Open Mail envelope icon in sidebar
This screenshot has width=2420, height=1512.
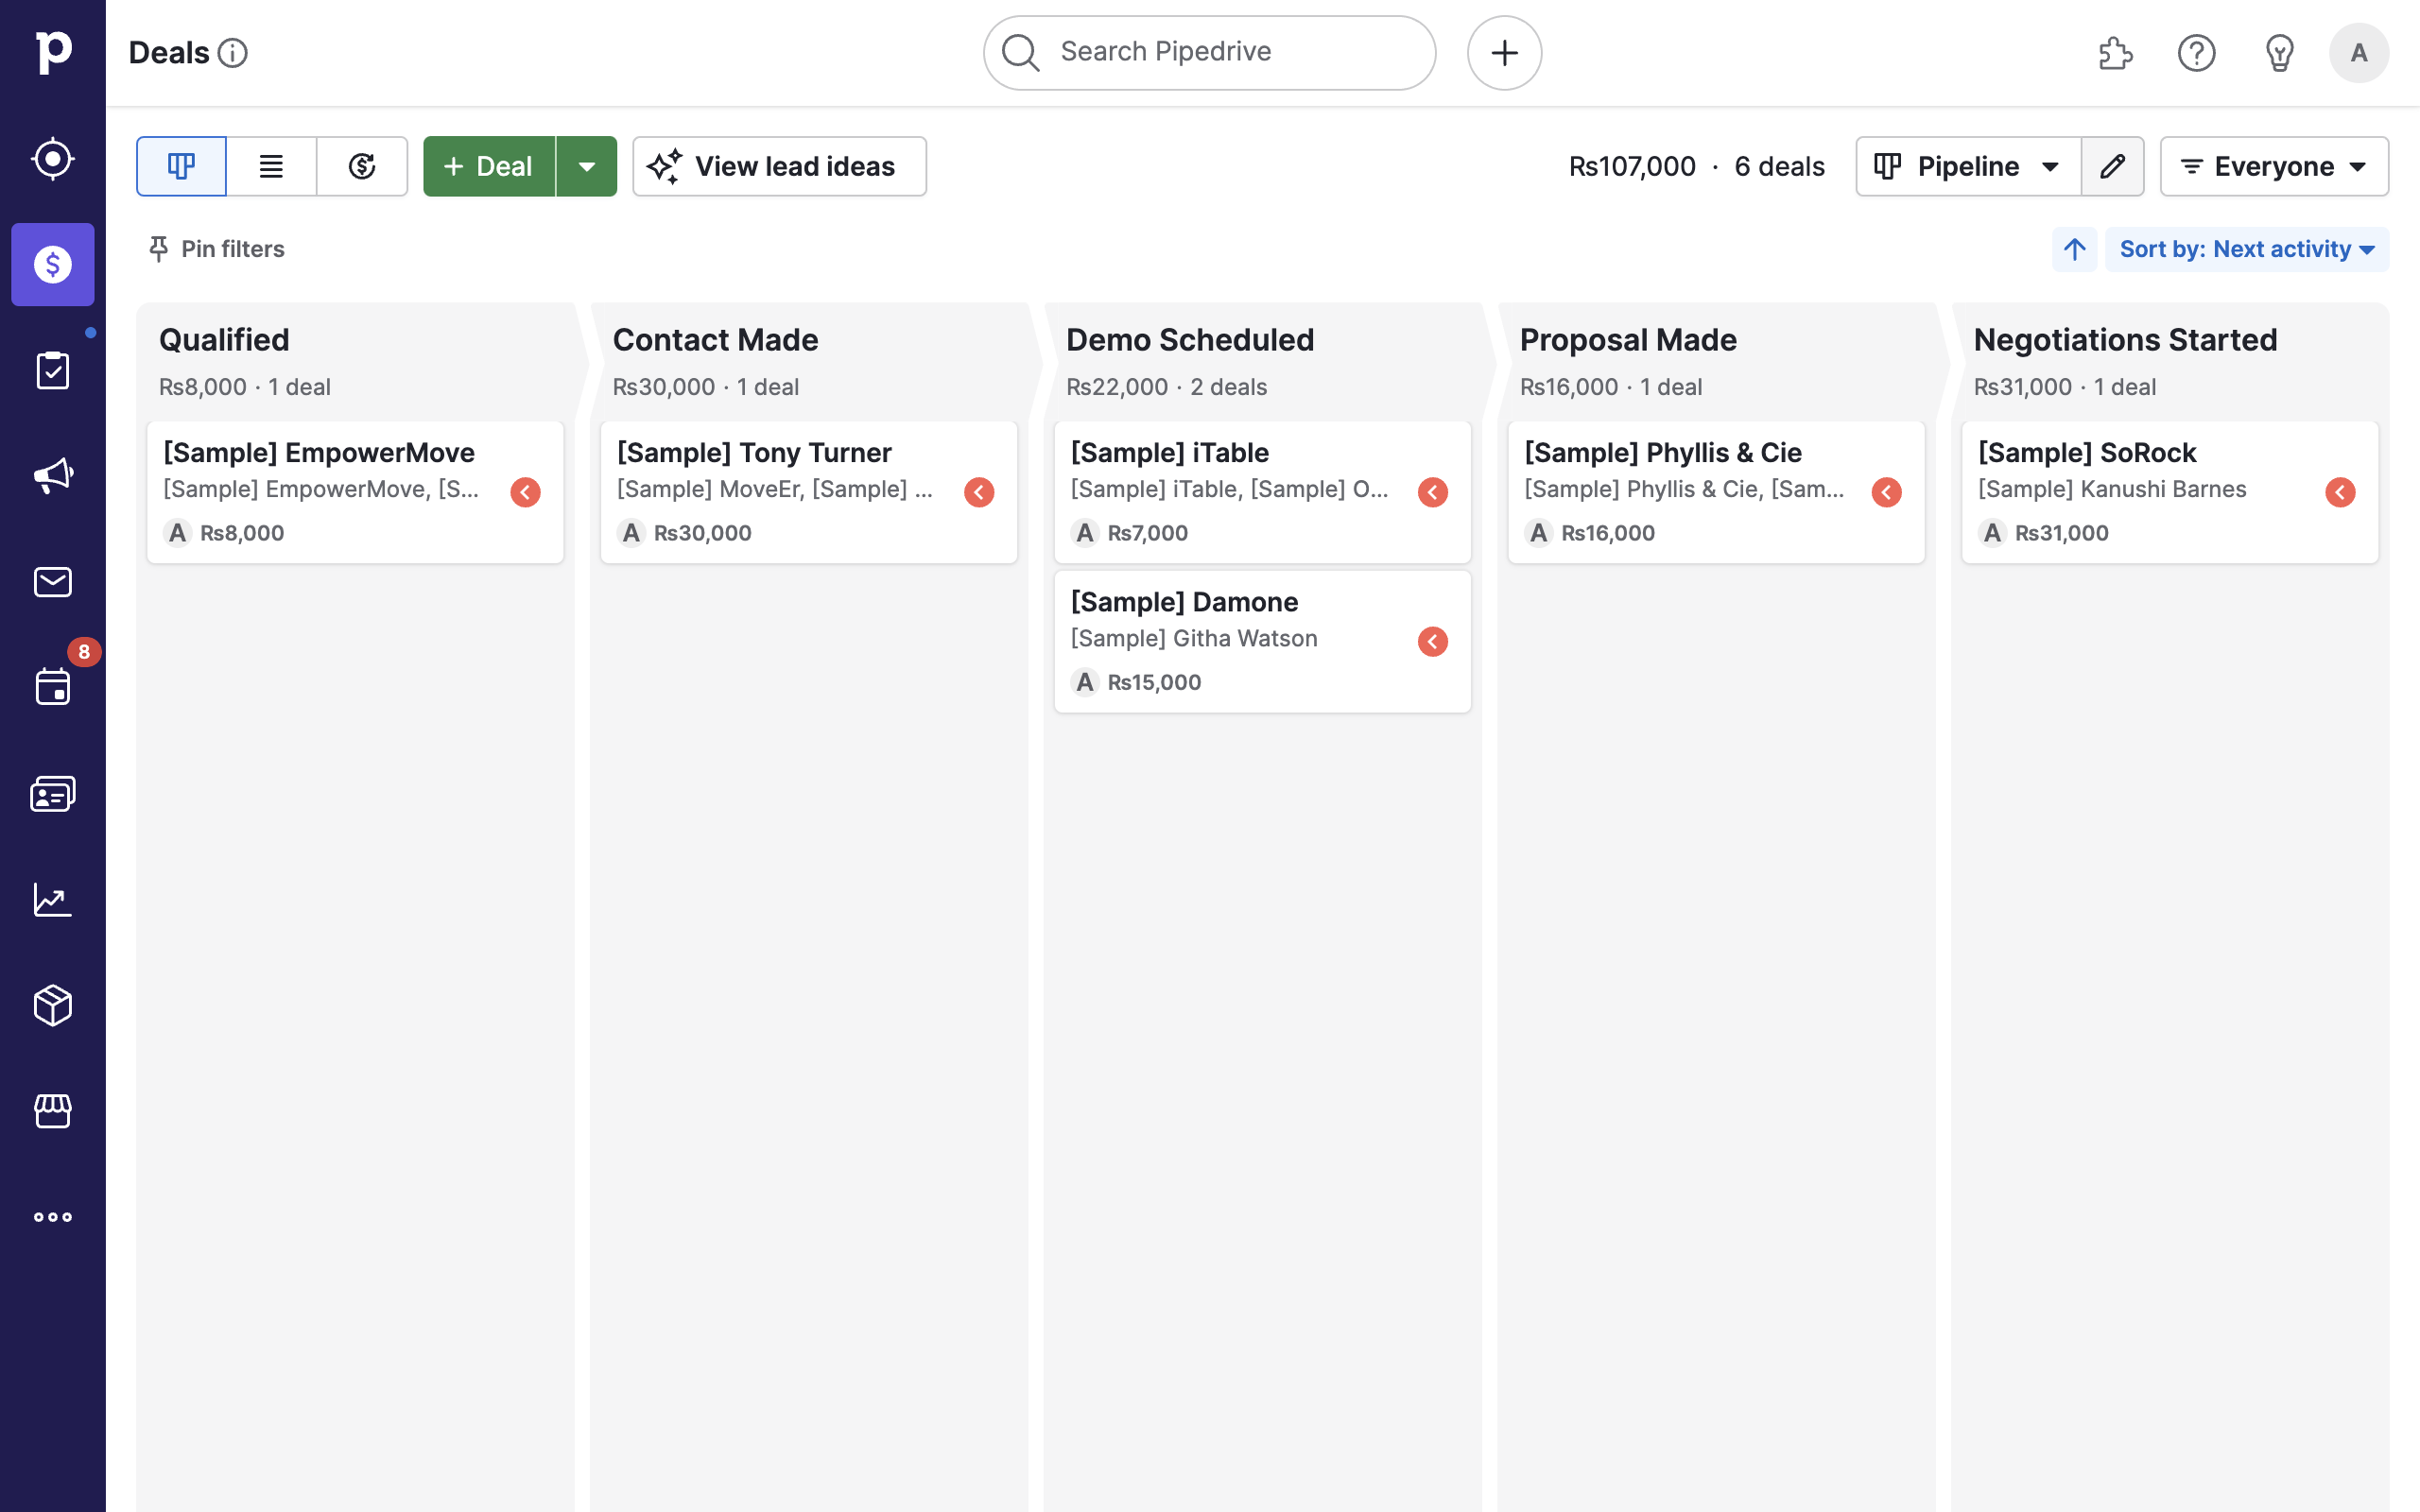pos(52,582)
